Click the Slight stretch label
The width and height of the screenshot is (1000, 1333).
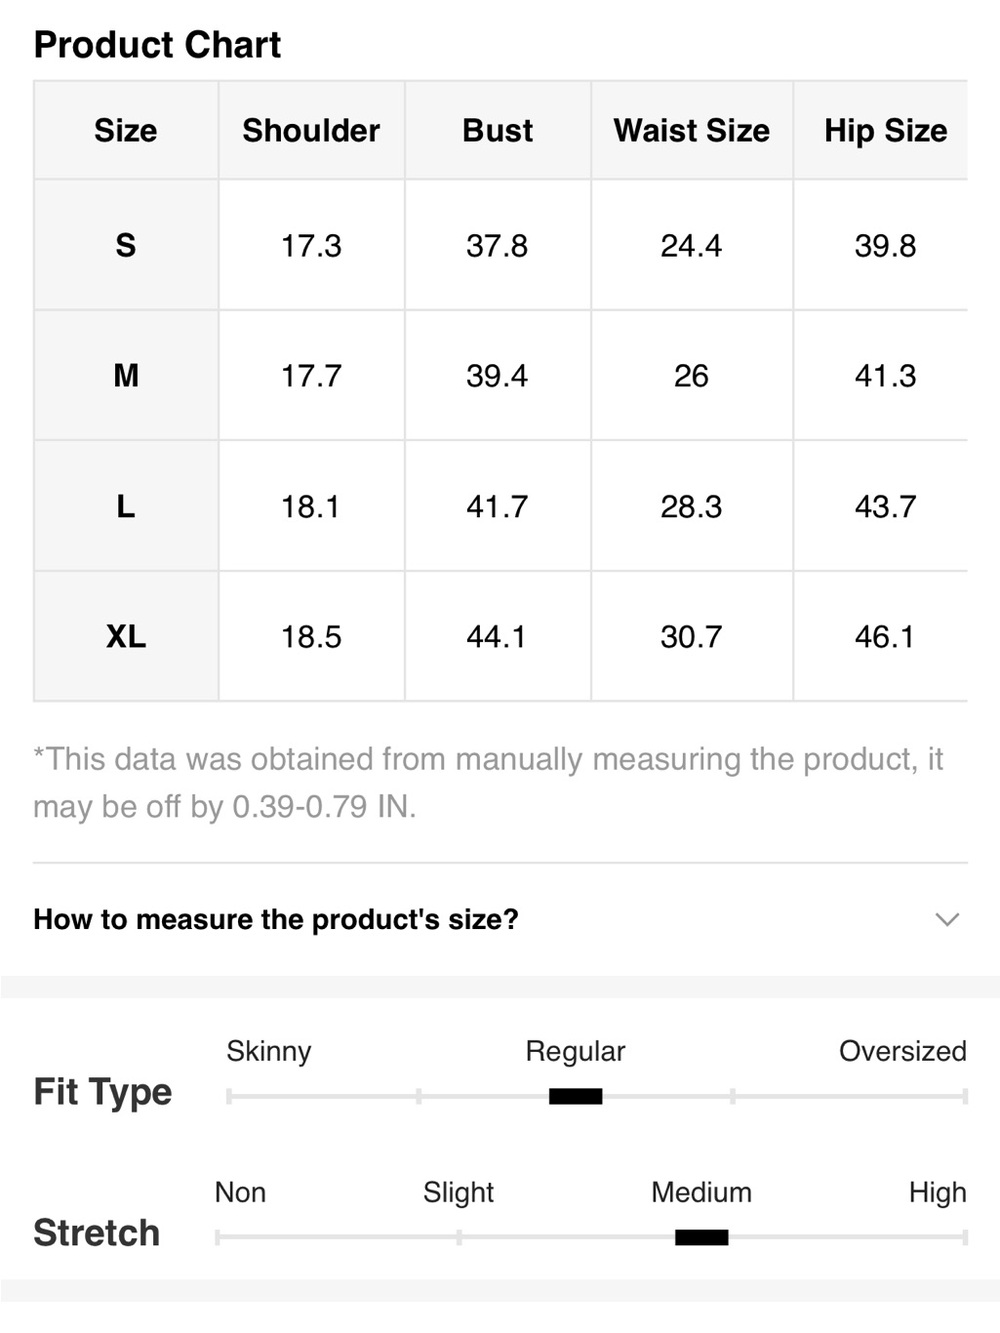click(458, 1192)
